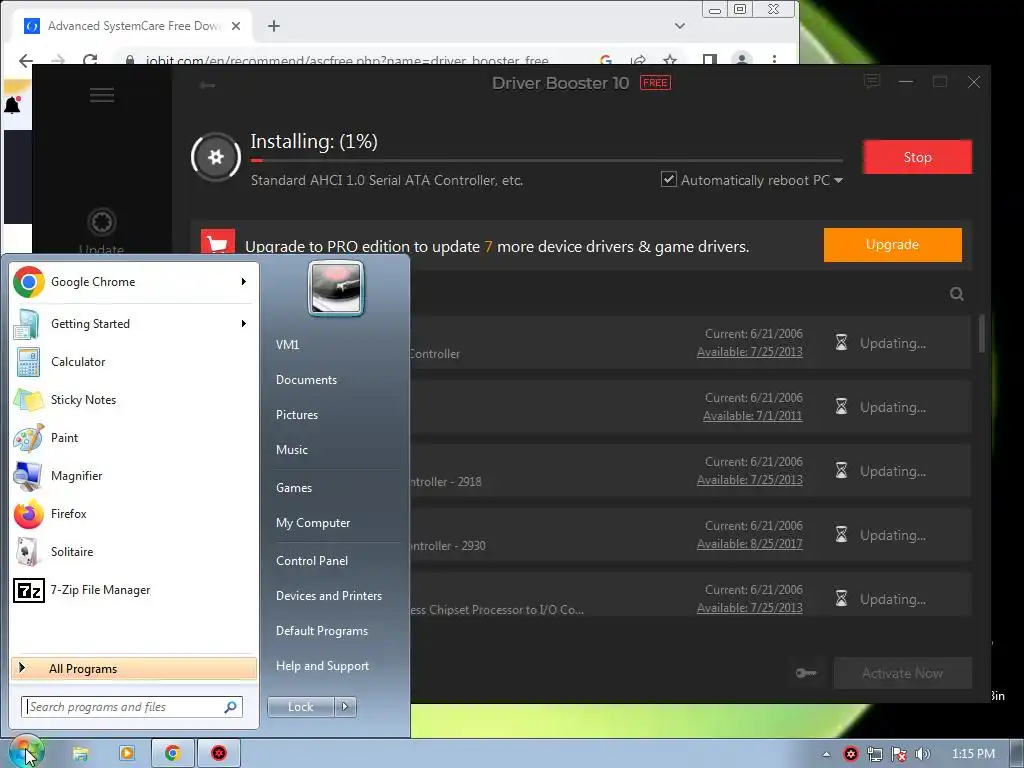The image size is (1024, 768).
Task: Reload the page in Chrome
Action: (x=90, y=60)
